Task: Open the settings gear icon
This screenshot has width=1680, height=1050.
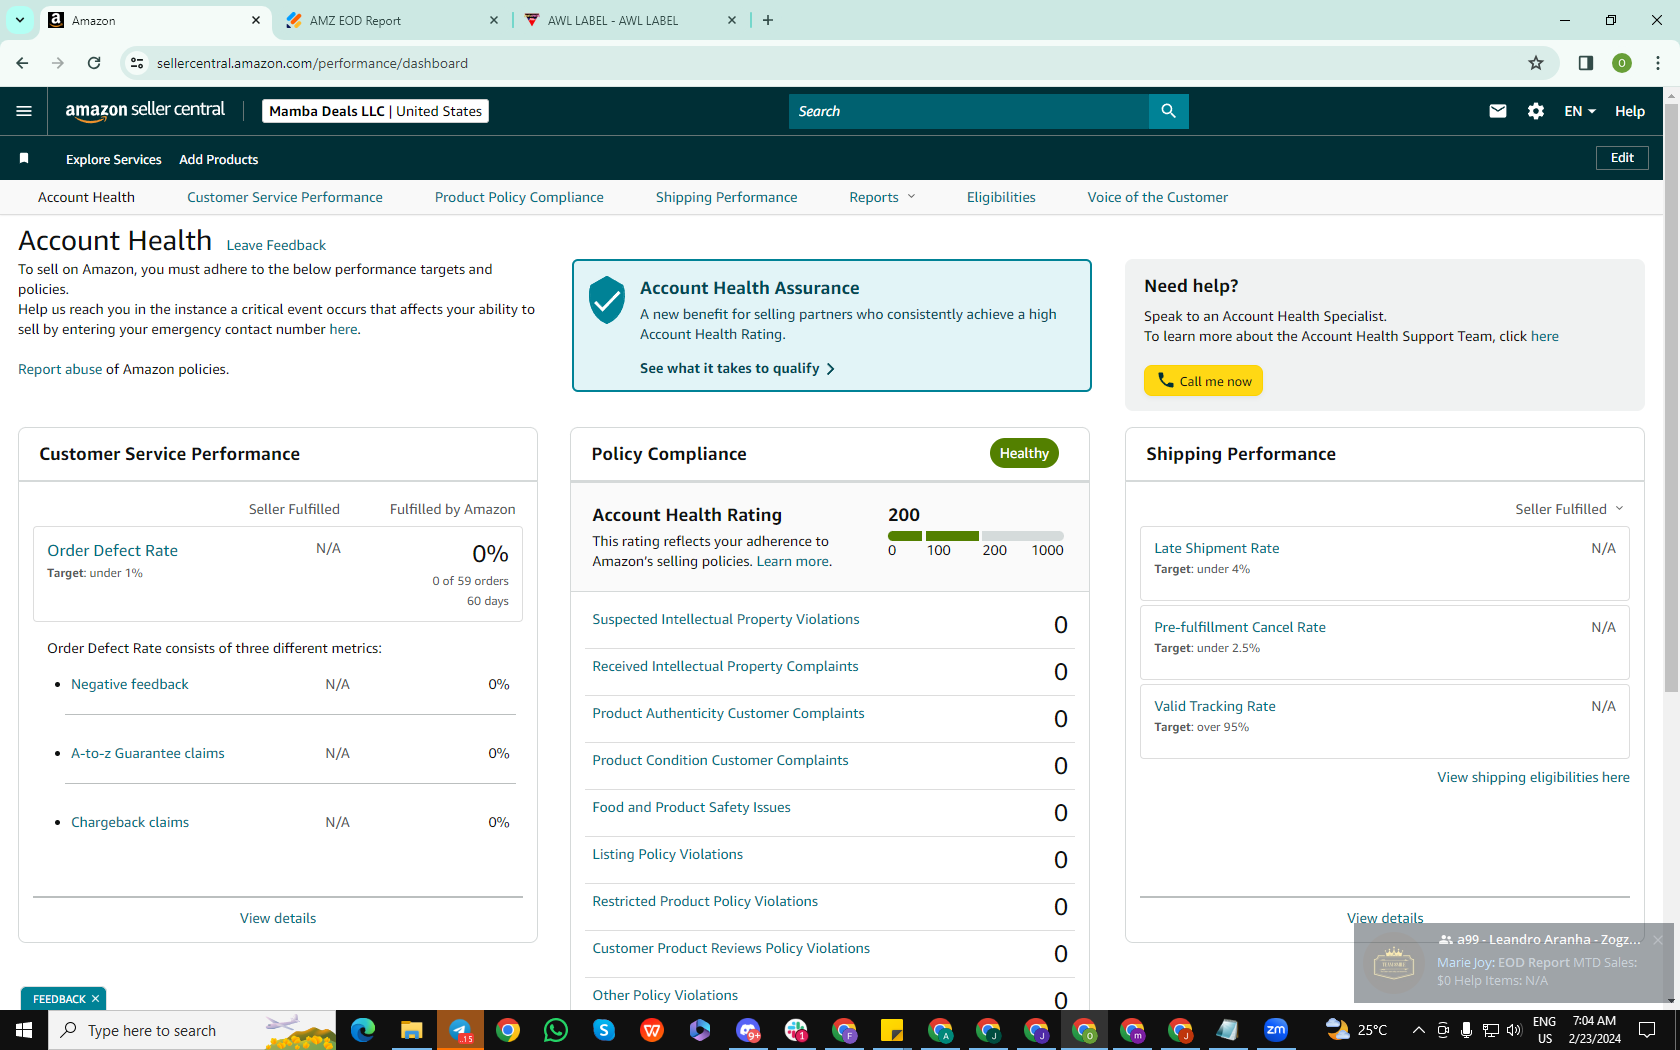Action: coord(1536,111)
